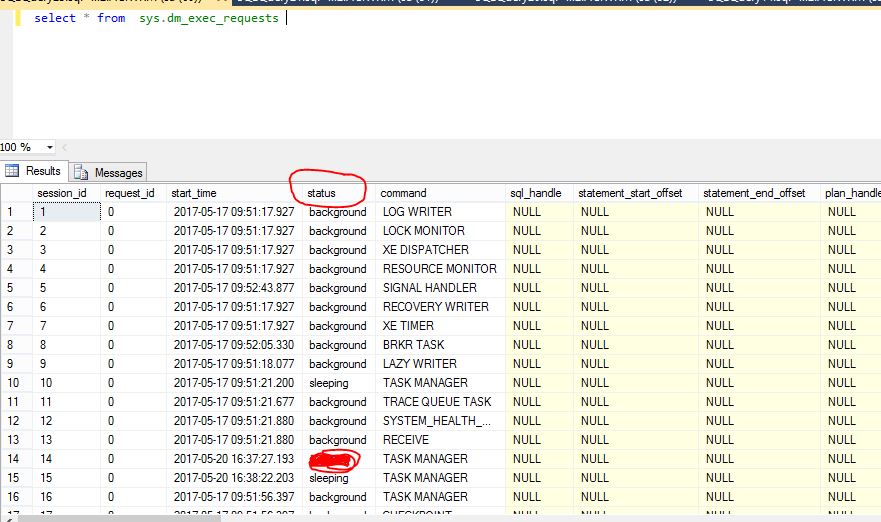The width and height of the screenshot is (881, 522).
Task: Click the RECOVERY WRITER command cell
Action: point(440,307)
